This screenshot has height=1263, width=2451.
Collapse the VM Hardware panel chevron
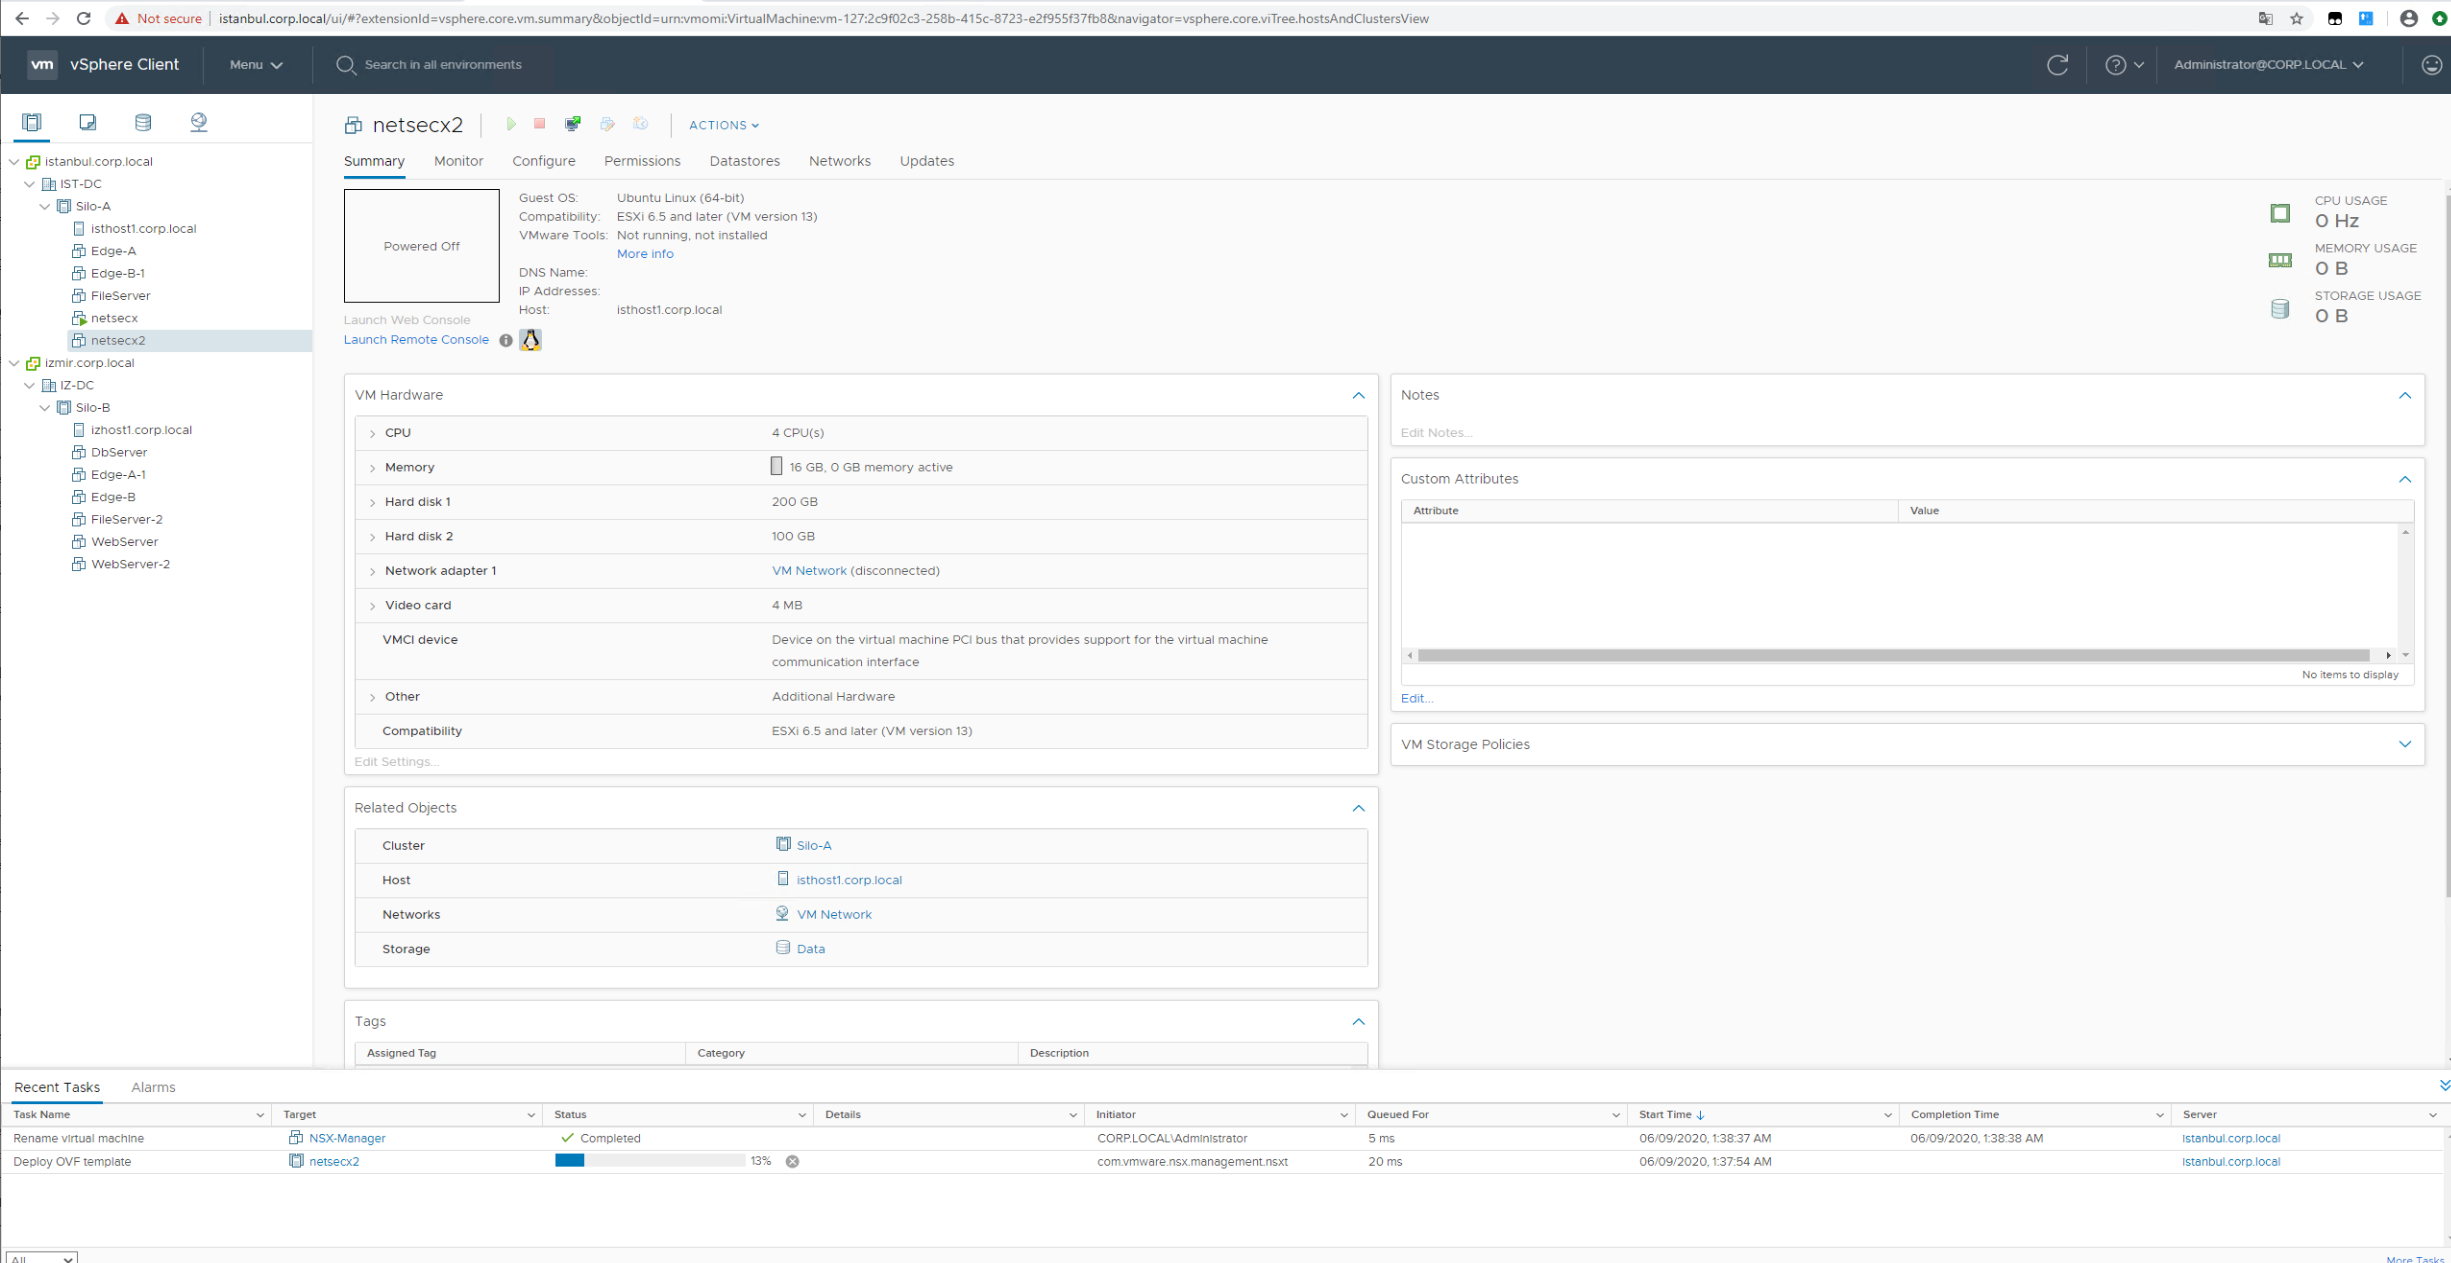[1358, 395]
